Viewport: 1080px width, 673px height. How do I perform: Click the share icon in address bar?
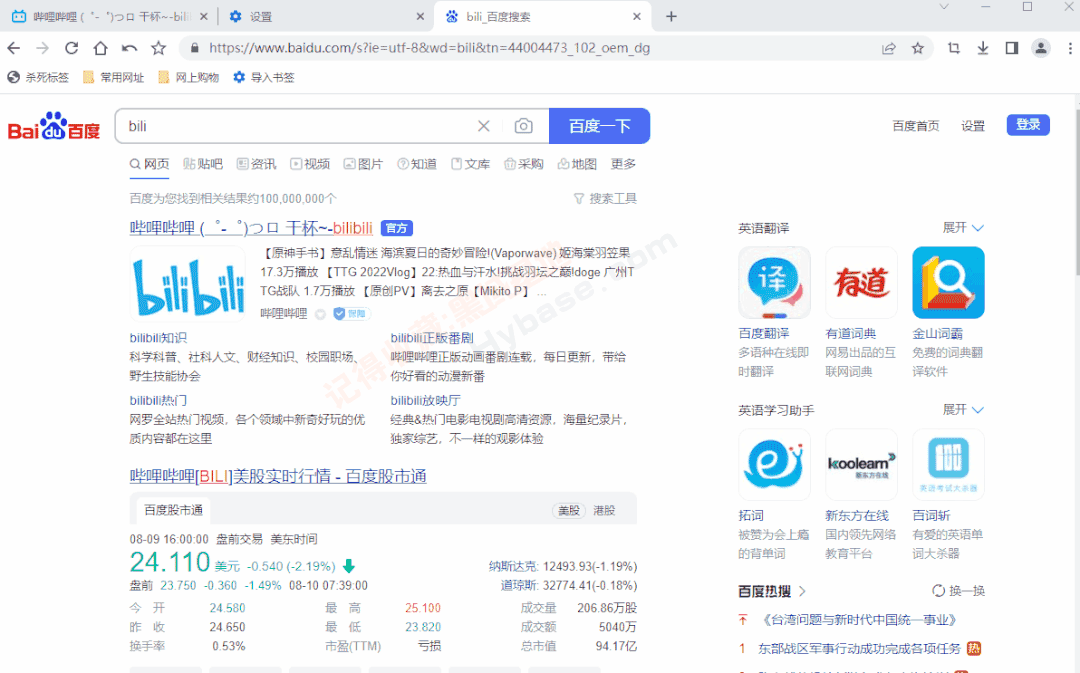[889, 48]
